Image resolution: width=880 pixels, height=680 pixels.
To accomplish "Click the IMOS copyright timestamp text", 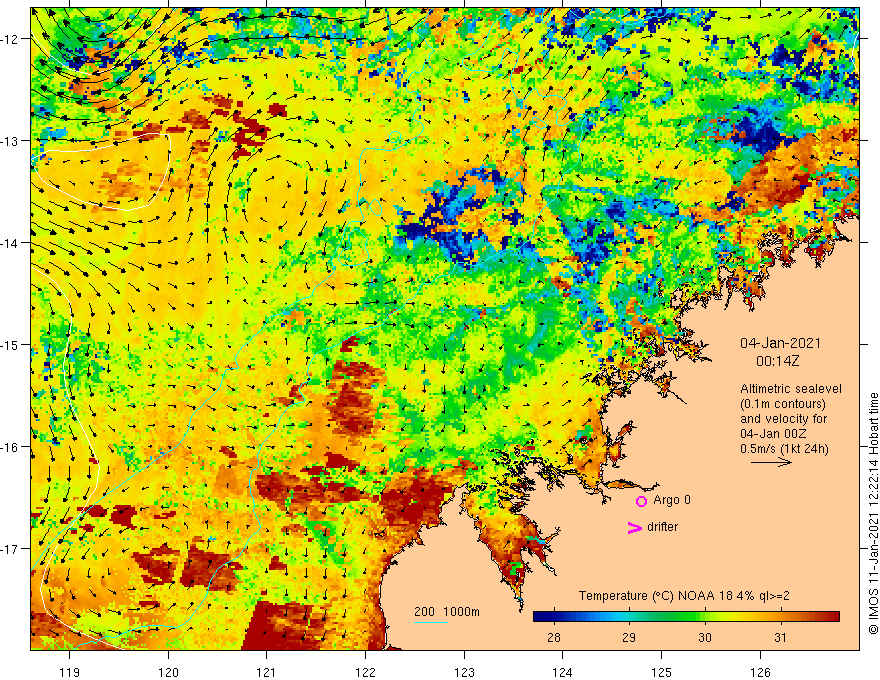I will [x=873, y=513].
